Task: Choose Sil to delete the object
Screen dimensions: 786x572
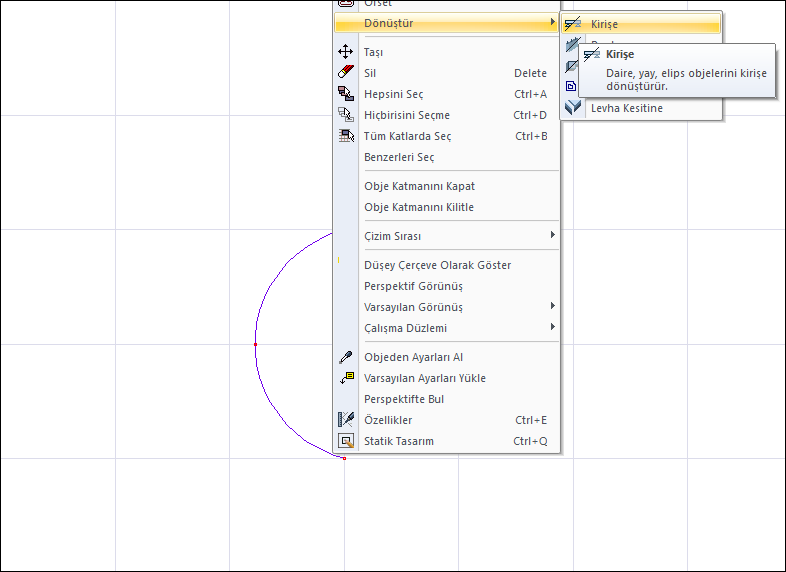Action: pos(446,73)
